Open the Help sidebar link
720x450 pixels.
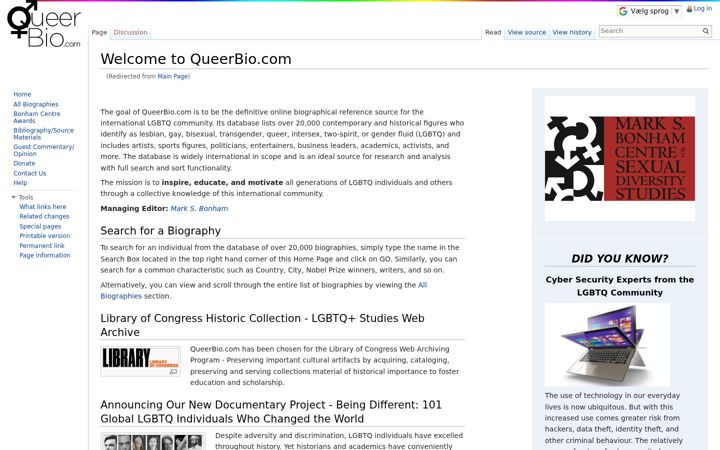20,183
